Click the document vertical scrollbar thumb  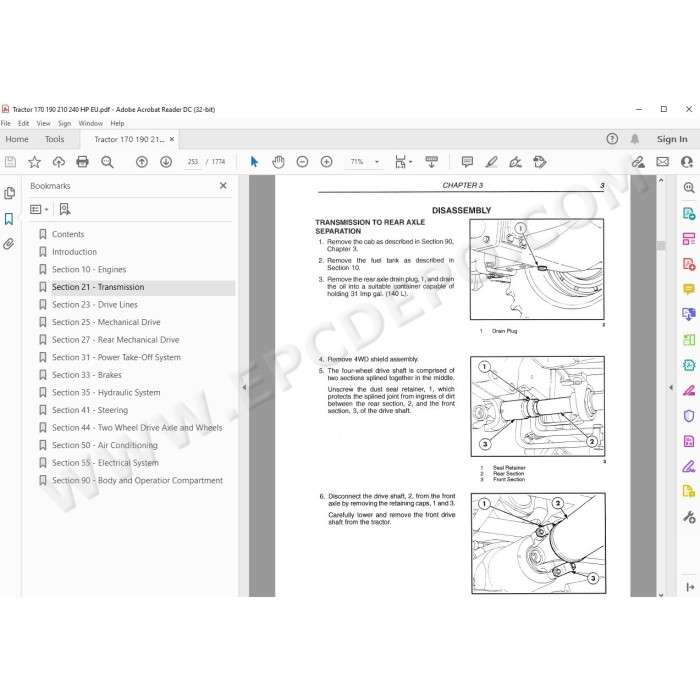click(661, 245)
